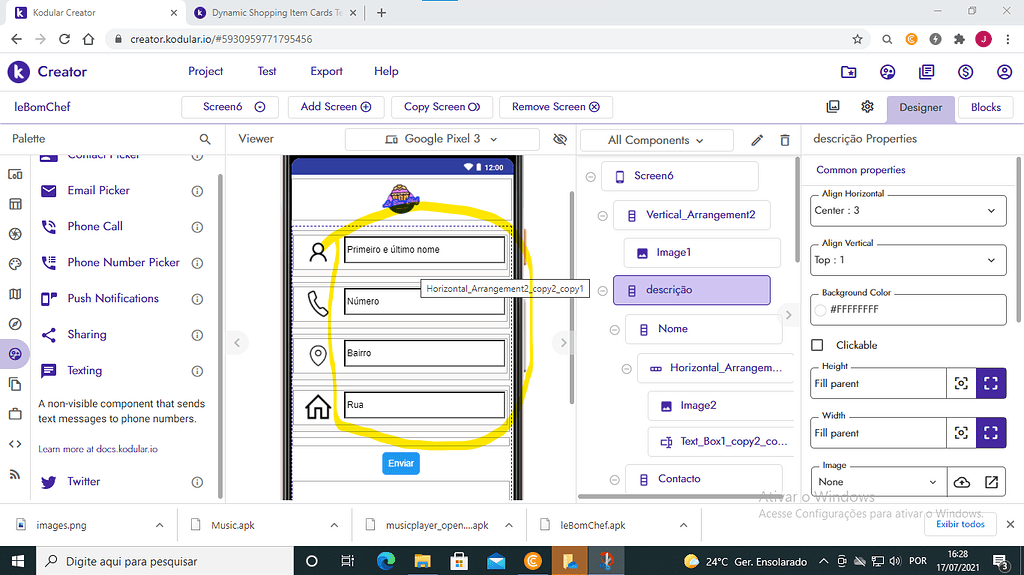
Task: Set Width to fill parent icon button
Action: point(991,433)
